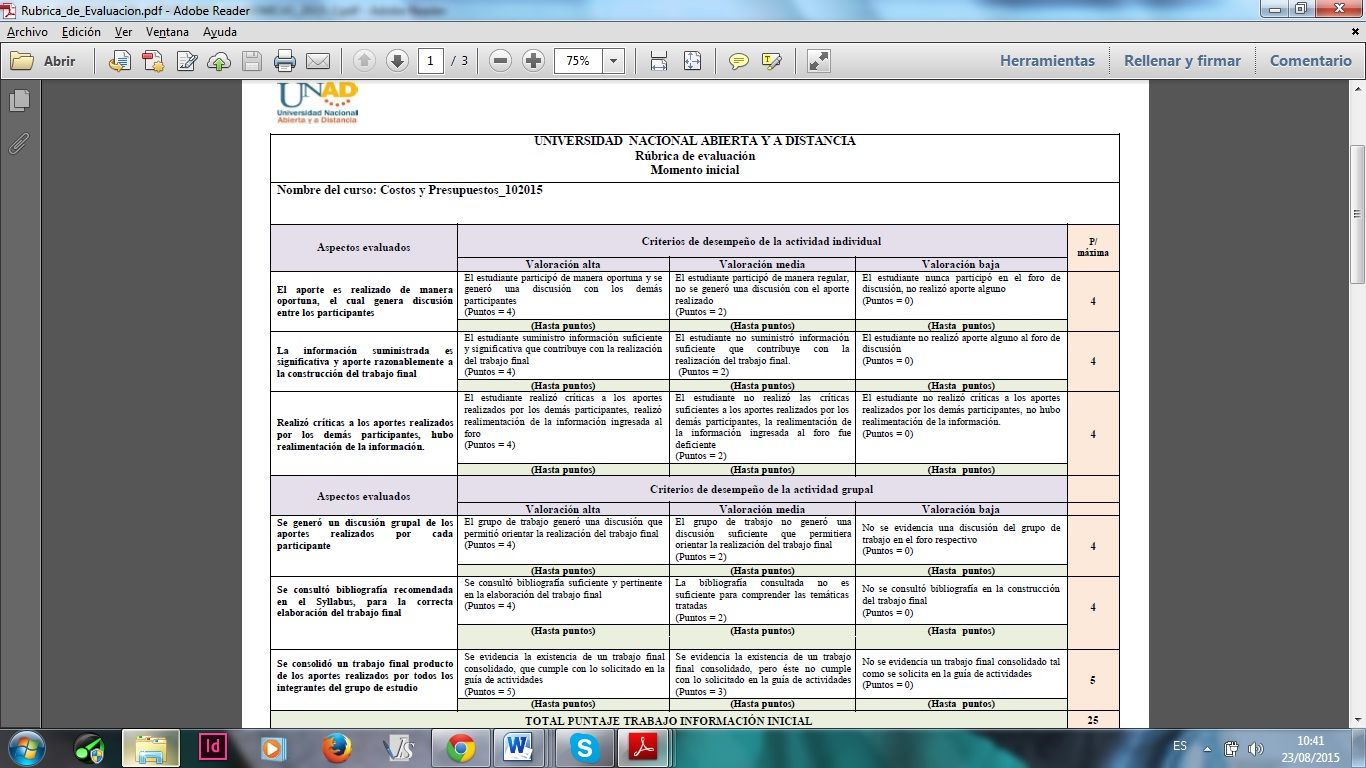Open the zoom percentage dropdown
Viewport: 1366px width, 768px height.
pos(613,61)
